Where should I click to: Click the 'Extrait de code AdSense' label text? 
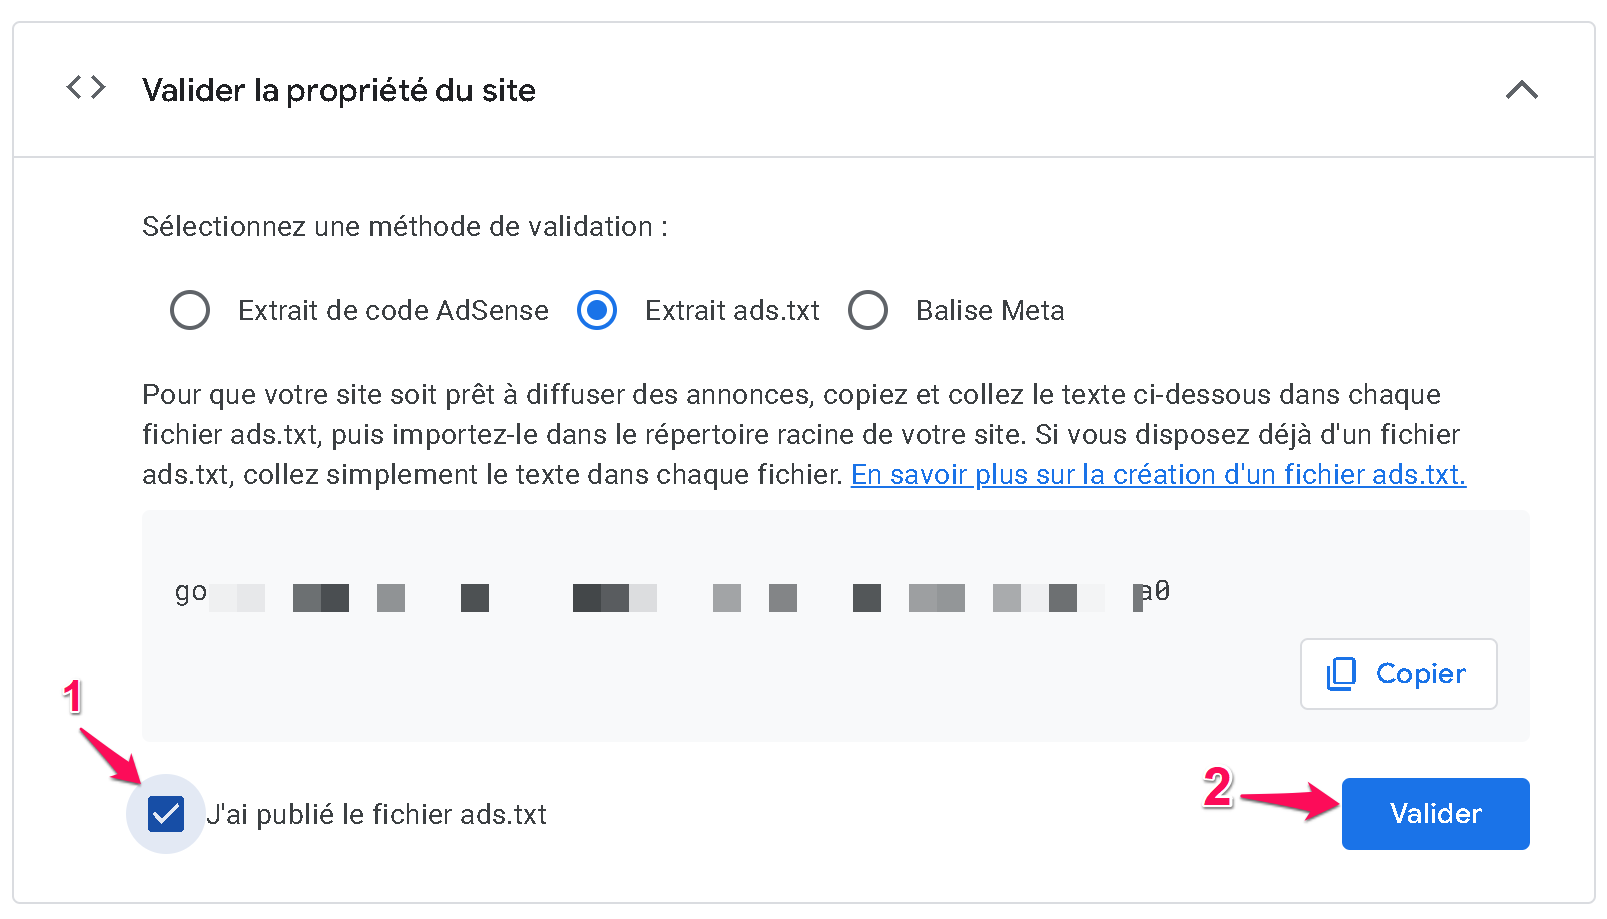click(x=393, y=310)
